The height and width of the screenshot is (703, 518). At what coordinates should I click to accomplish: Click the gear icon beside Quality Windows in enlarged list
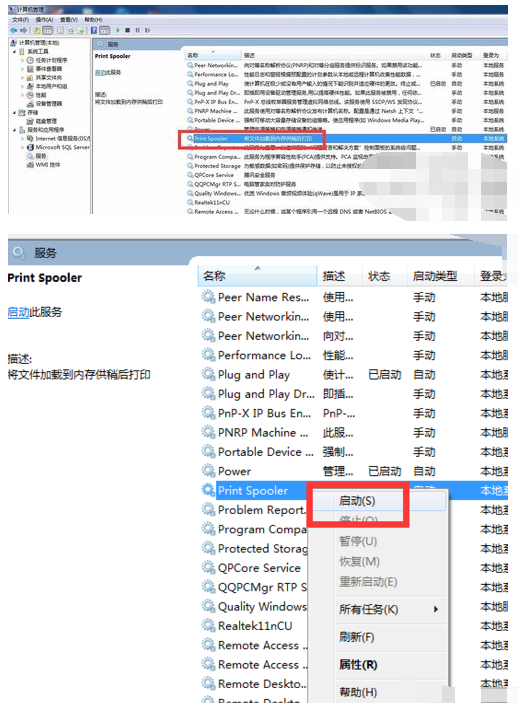pos(208,606)
